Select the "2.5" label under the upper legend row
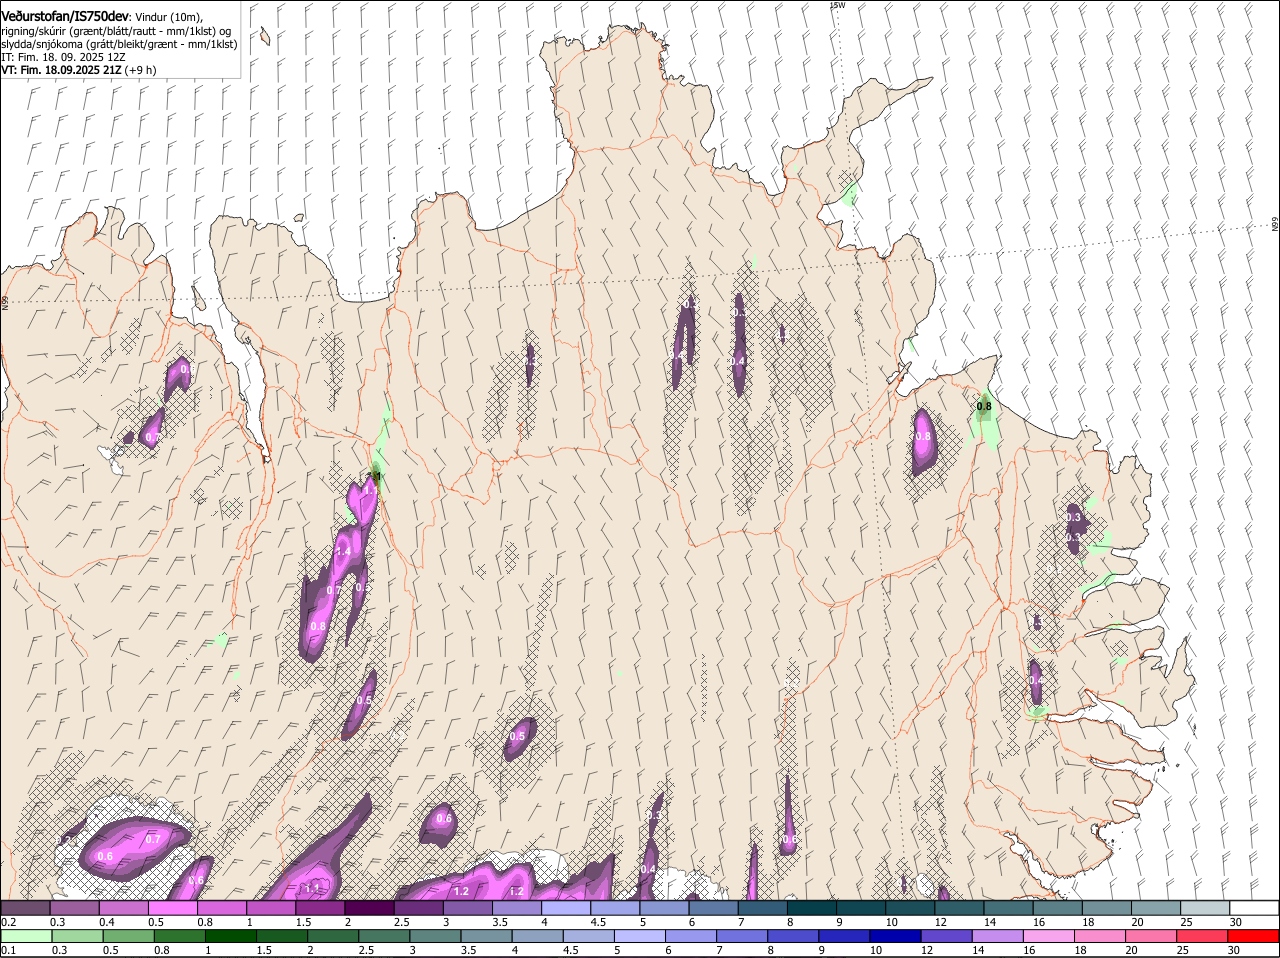This screenshot has width=1280, height=958. pyautogui.click(x=402, y=922)
